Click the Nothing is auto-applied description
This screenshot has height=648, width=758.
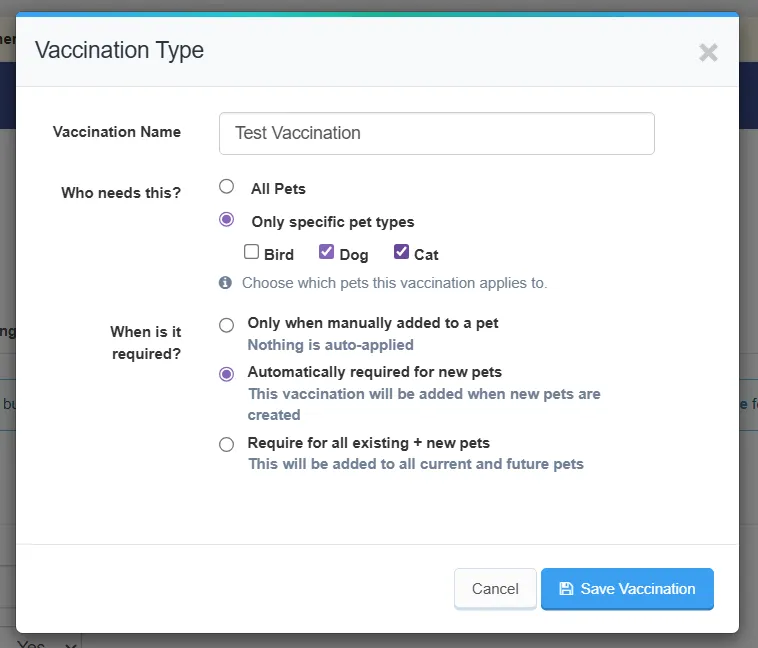pos(331,345)
